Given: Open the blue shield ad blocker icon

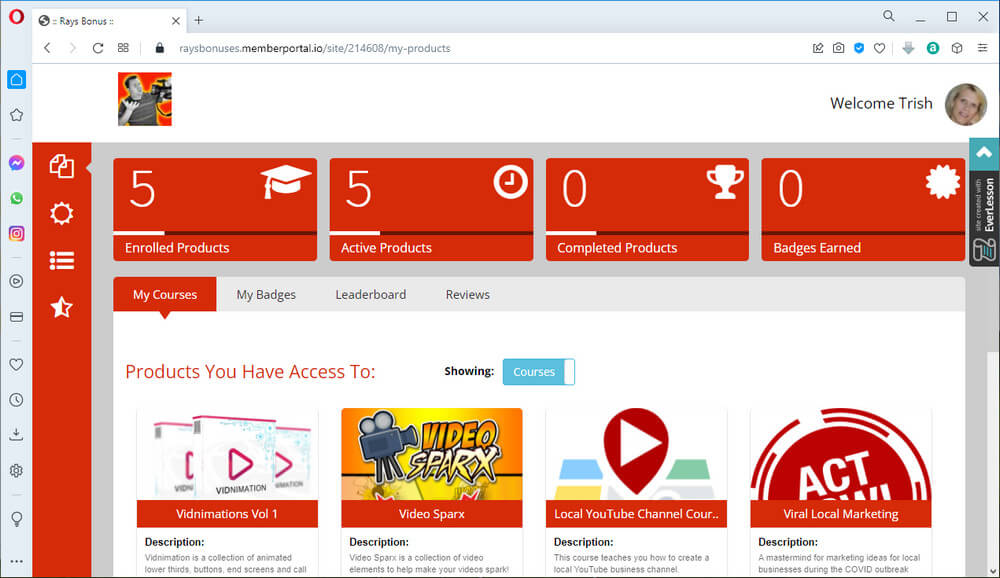Looking at the screenshot, I should (x=859, y=48).
